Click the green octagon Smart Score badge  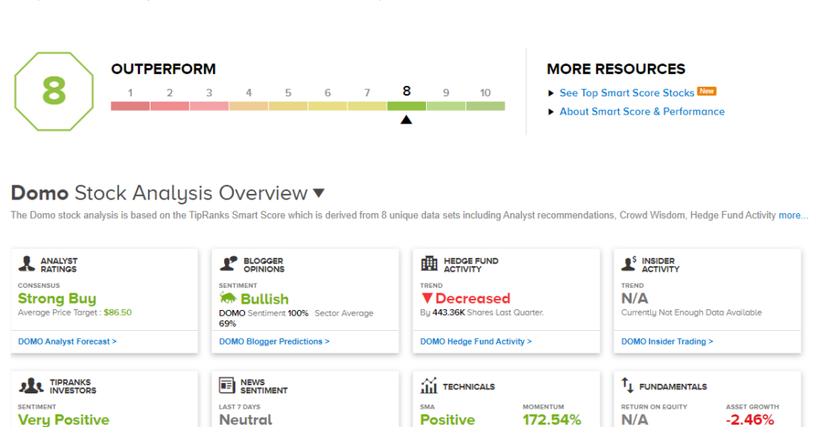[53, 91]
